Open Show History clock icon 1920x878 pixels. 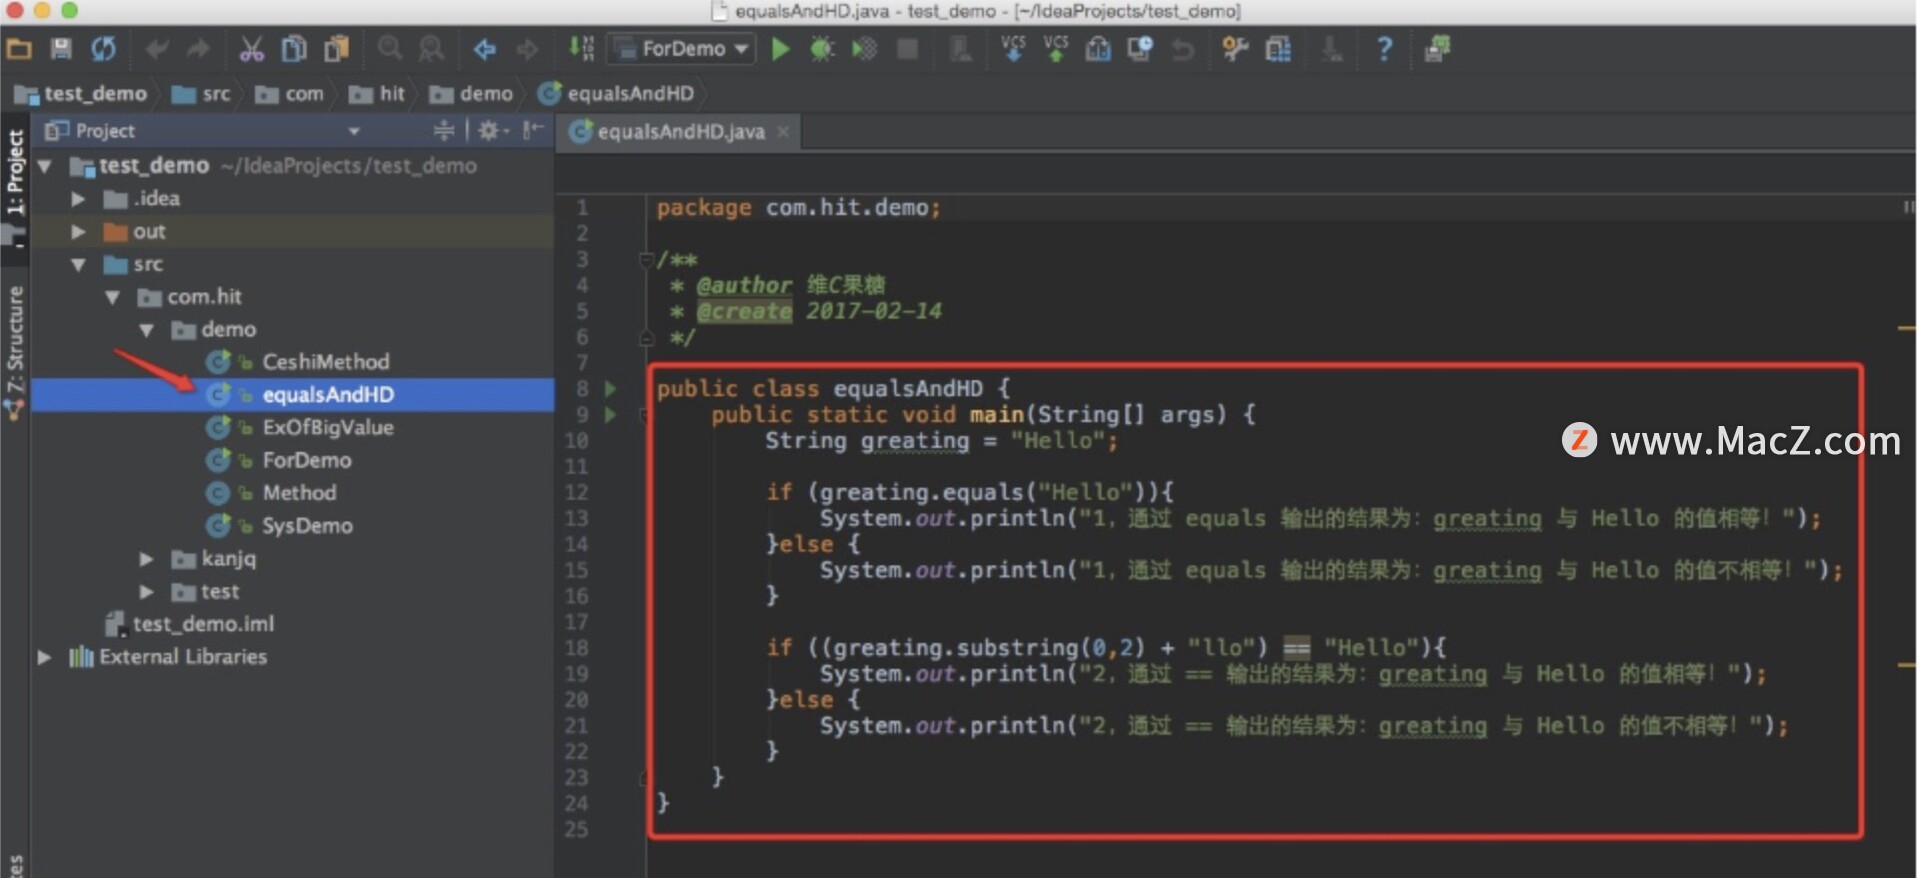tap(1140, 49)
